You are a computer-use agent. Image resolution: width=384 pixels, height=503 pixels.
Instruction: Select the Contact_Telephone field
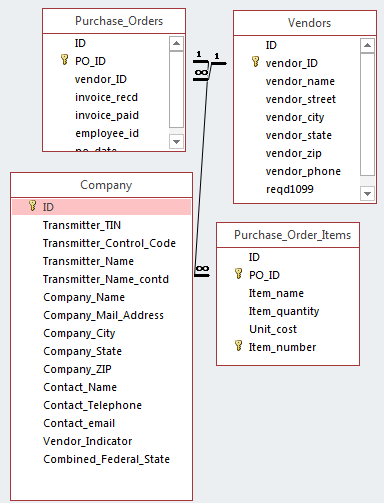(92, 405)
